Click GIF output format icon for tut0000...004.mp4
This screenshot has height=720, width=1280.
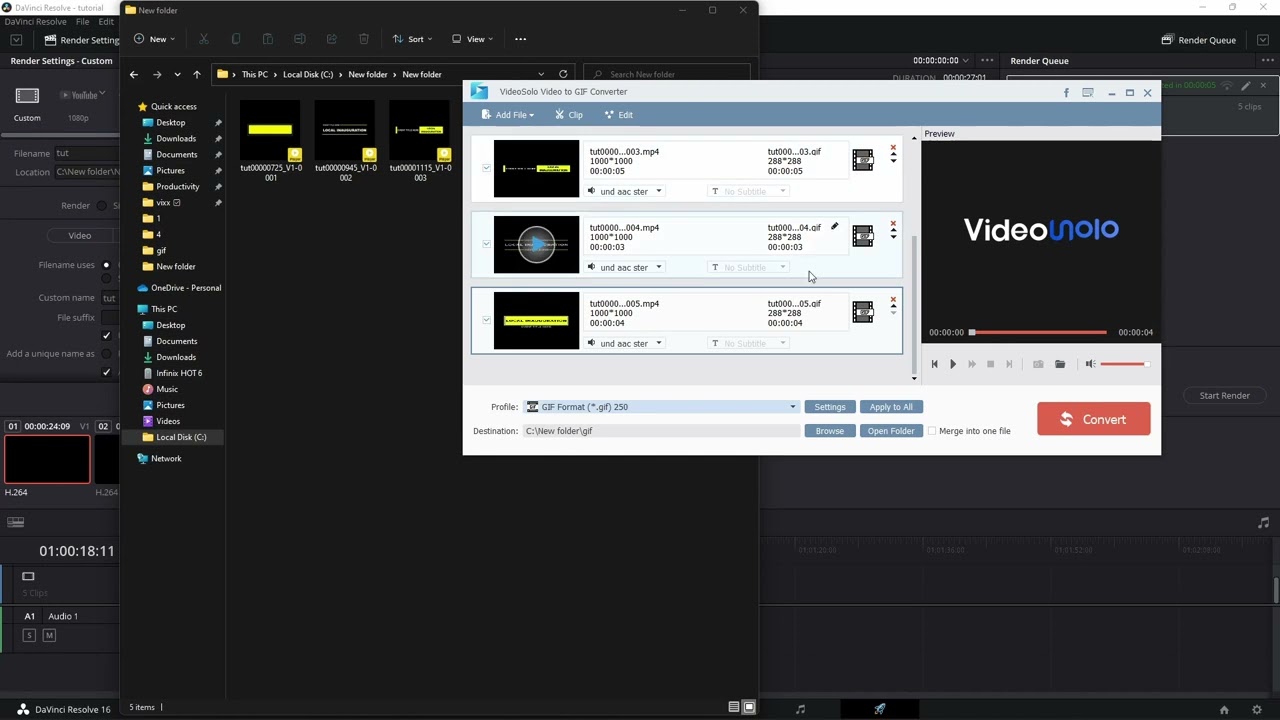[x=862, y=236]
